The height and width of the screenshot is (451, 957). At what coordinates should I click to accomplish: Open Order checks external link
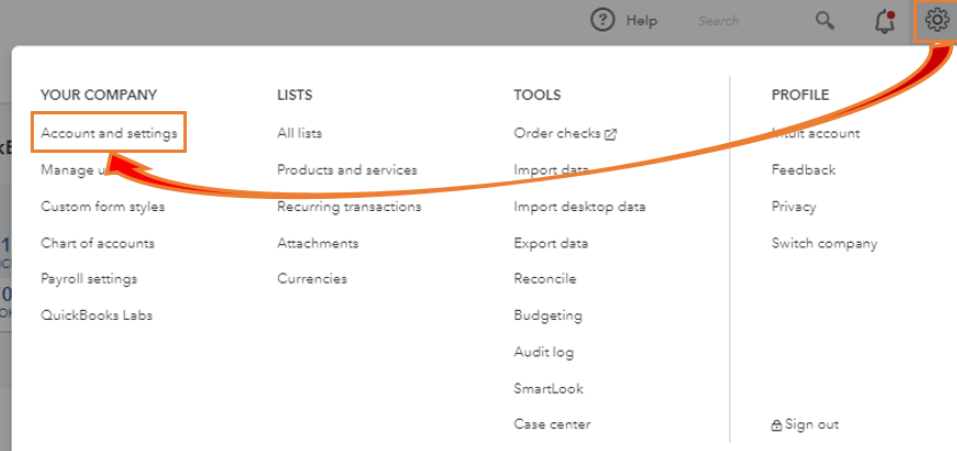[565, 133]
